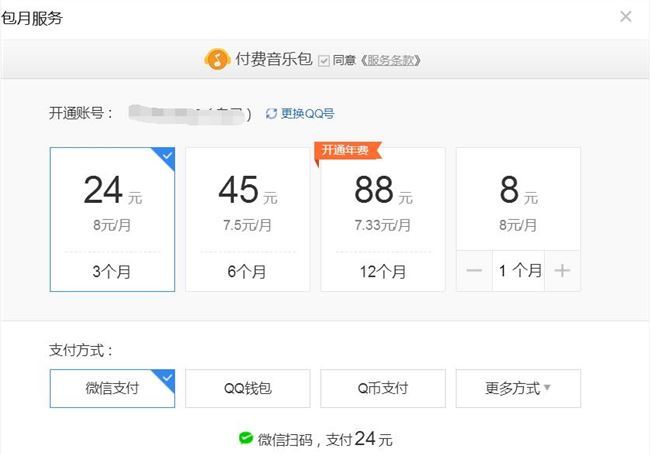
Task: Toggle the 同意 service terms checkbox
Action: click(x=324, y=61)
